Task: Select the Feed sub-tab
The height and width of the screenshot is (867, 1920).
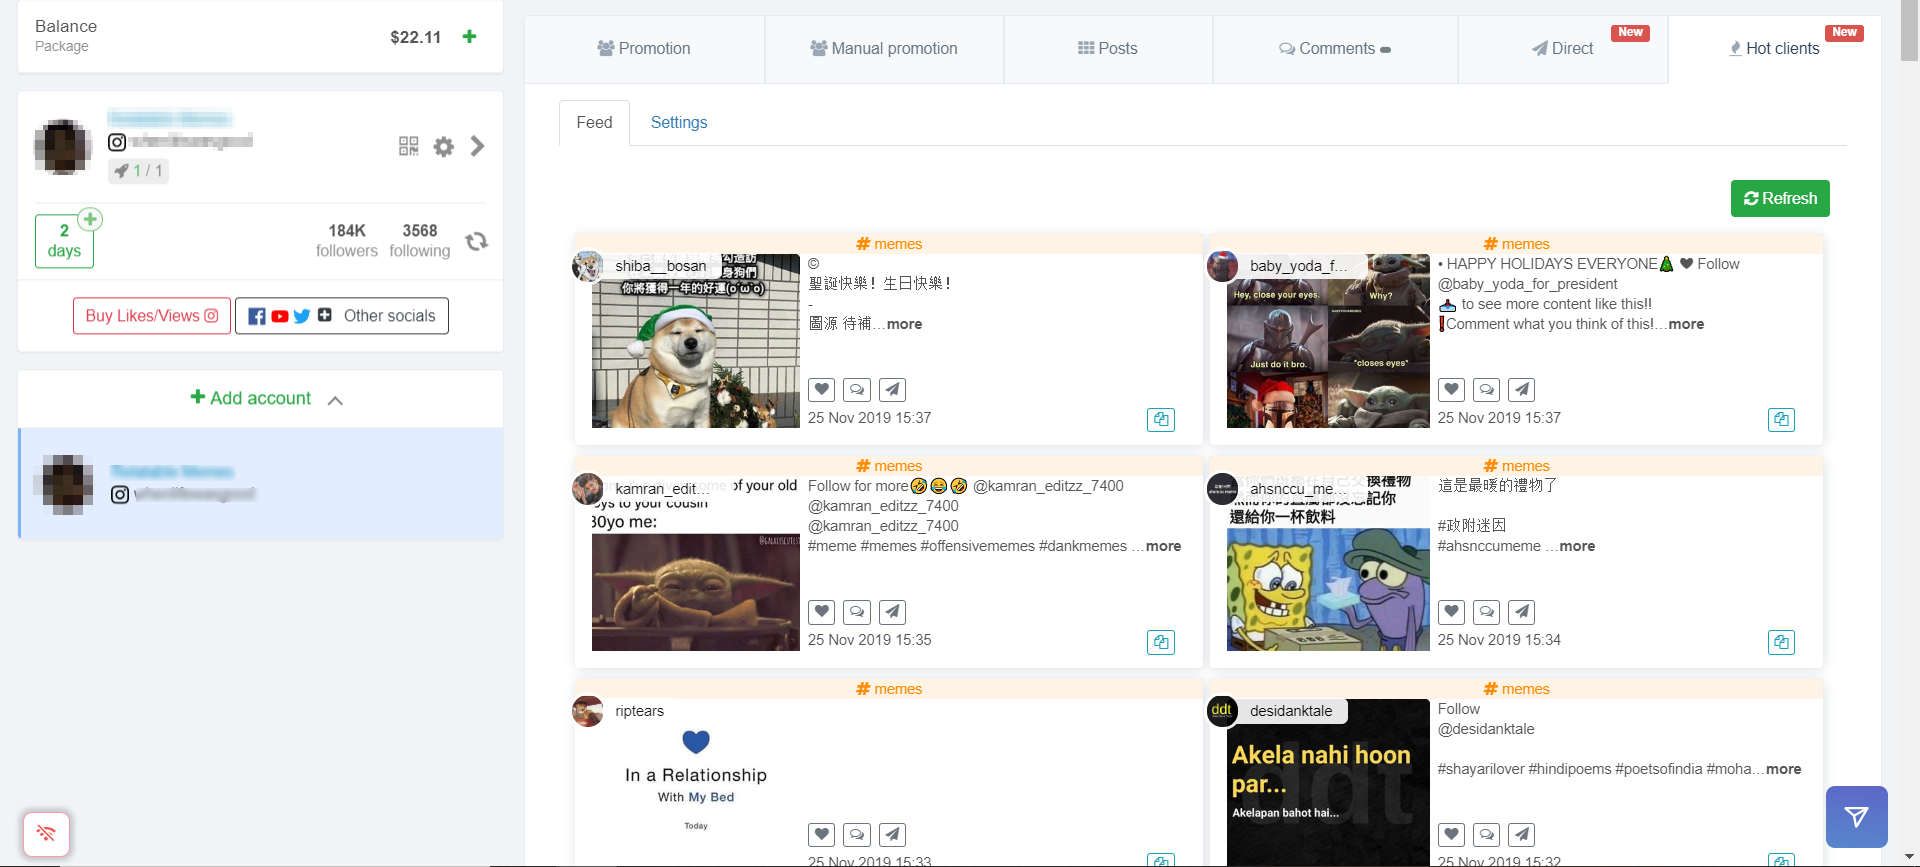Action: pyautogui.click(x=594, y=122)
